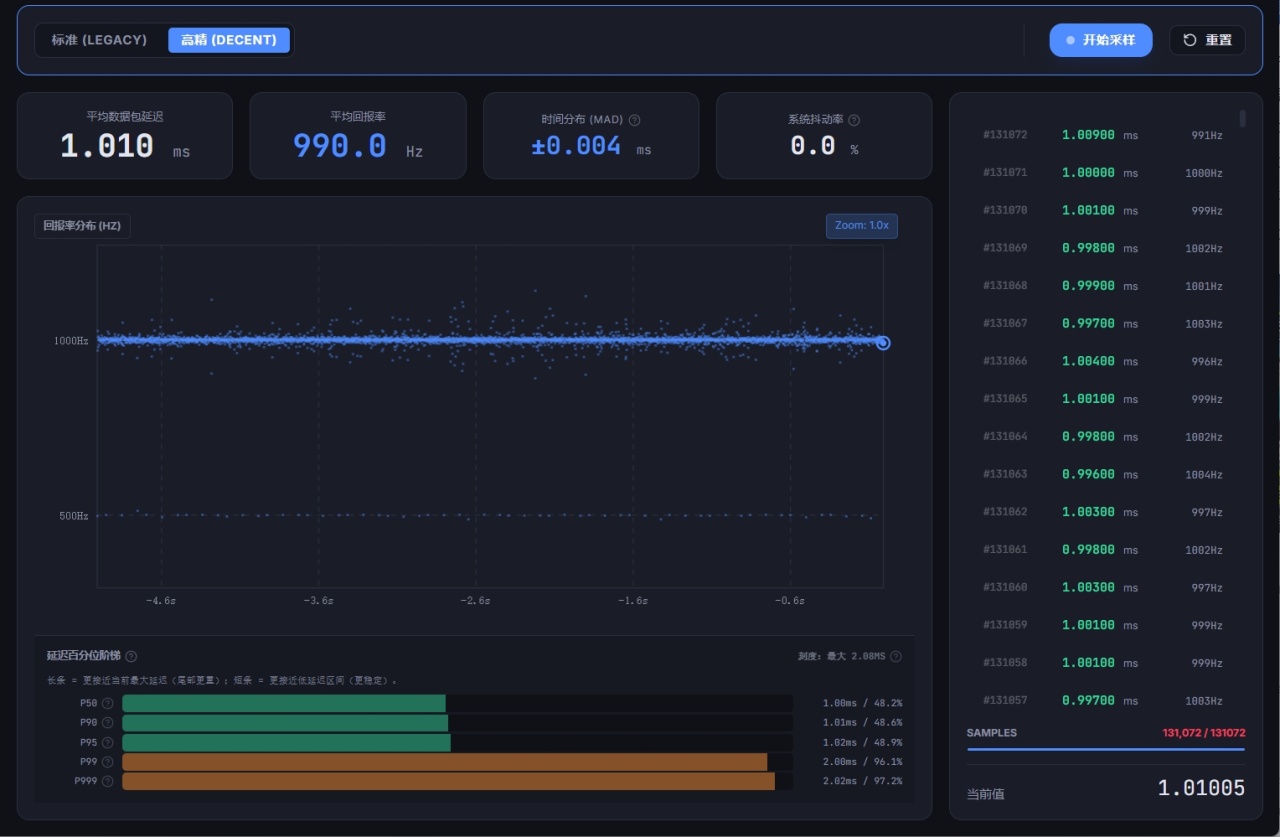Switch to 标准 (LEGACY) mode
Viewport: 1280px width, 837px height.
coord(100,40)
